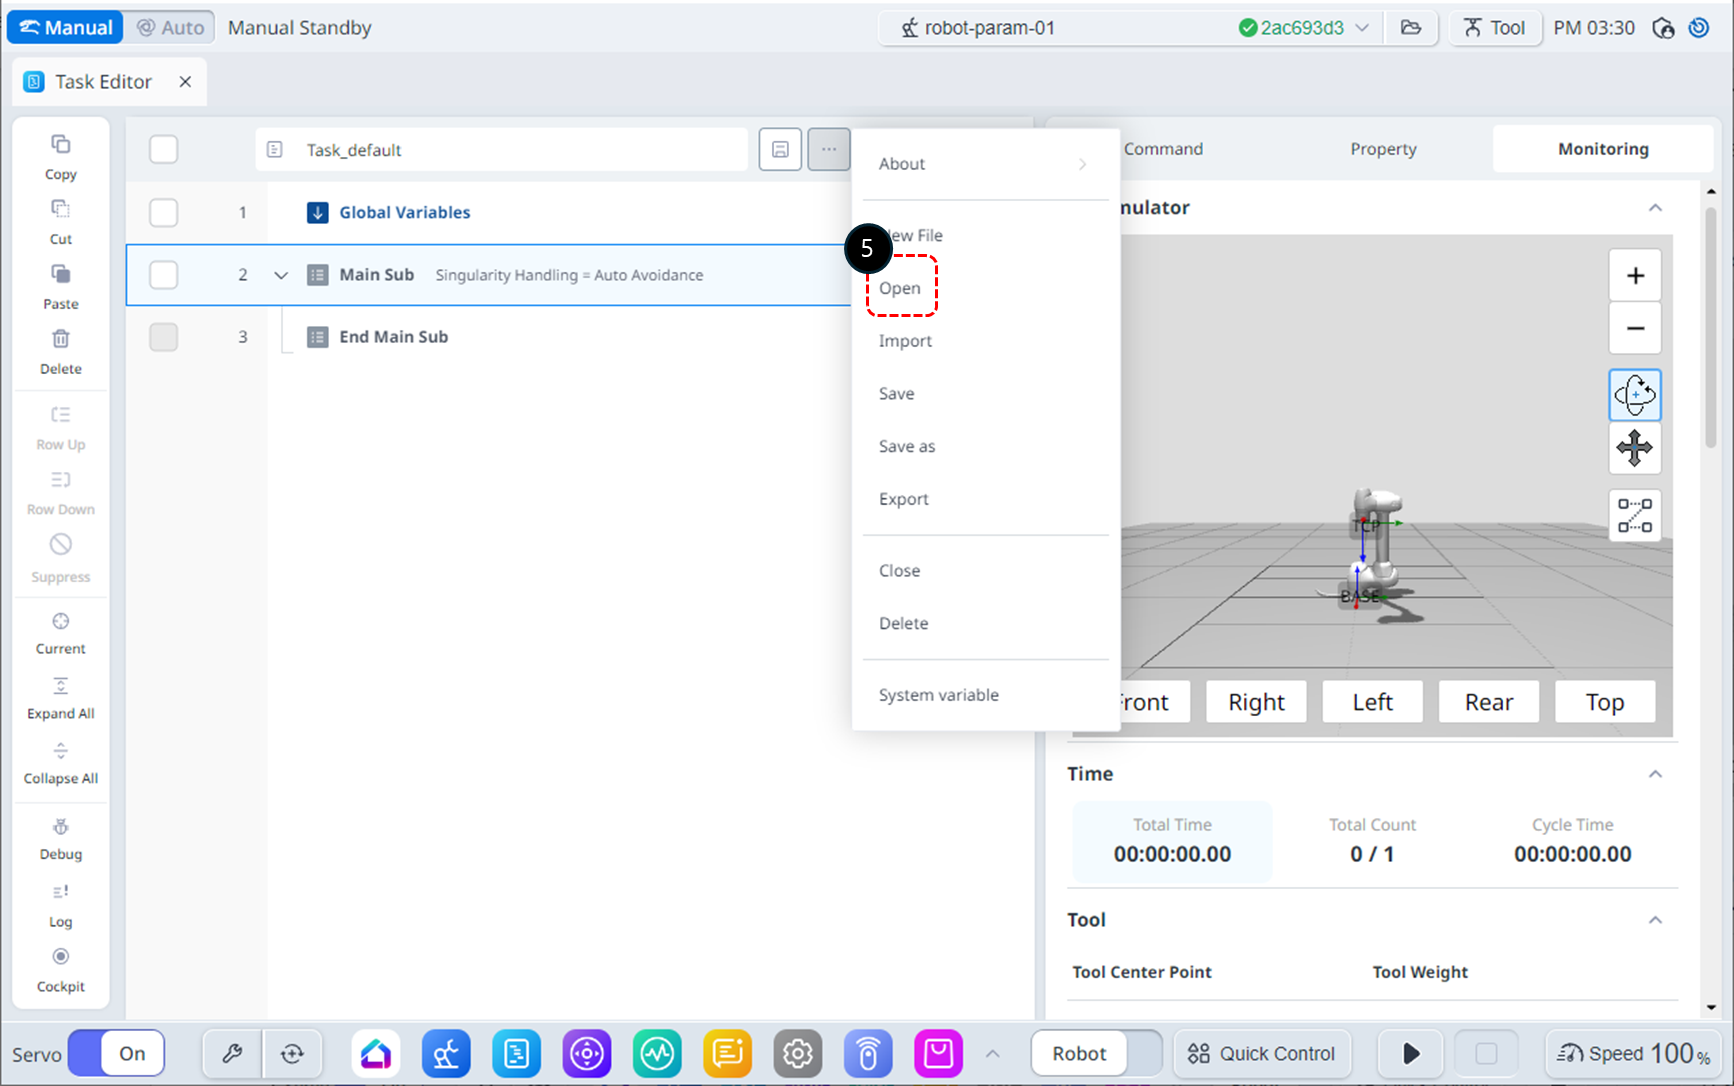Screen dimensions: 1734x1086
Task: Adjust the Speed 100% control
Action: coord(1634,1053)
